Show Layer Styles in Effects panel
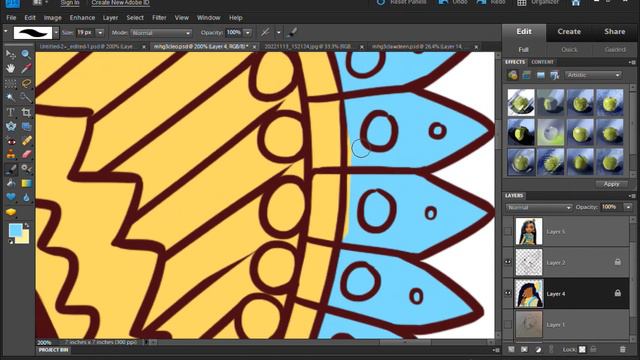 (527, 75)
